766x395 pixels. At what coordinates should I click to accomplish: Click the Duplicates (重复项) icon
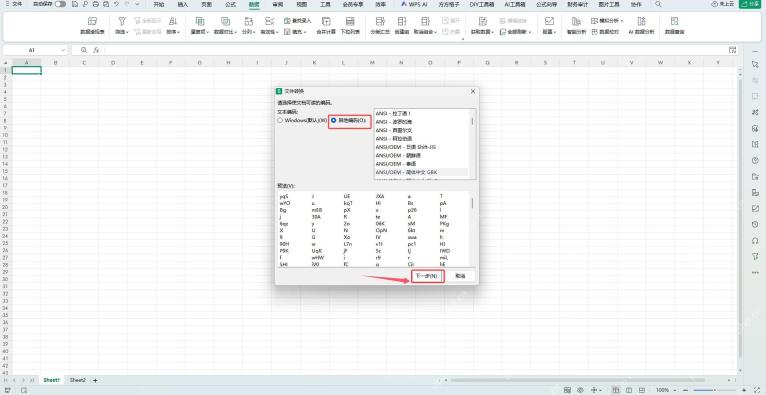(200, 21)
